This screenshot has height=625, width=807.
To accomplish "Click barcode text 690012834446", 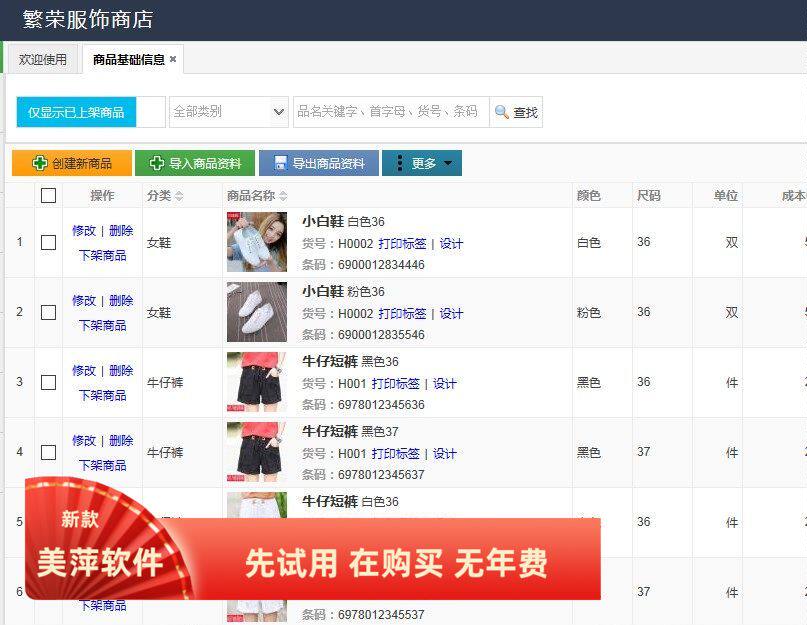I will 381,265.
